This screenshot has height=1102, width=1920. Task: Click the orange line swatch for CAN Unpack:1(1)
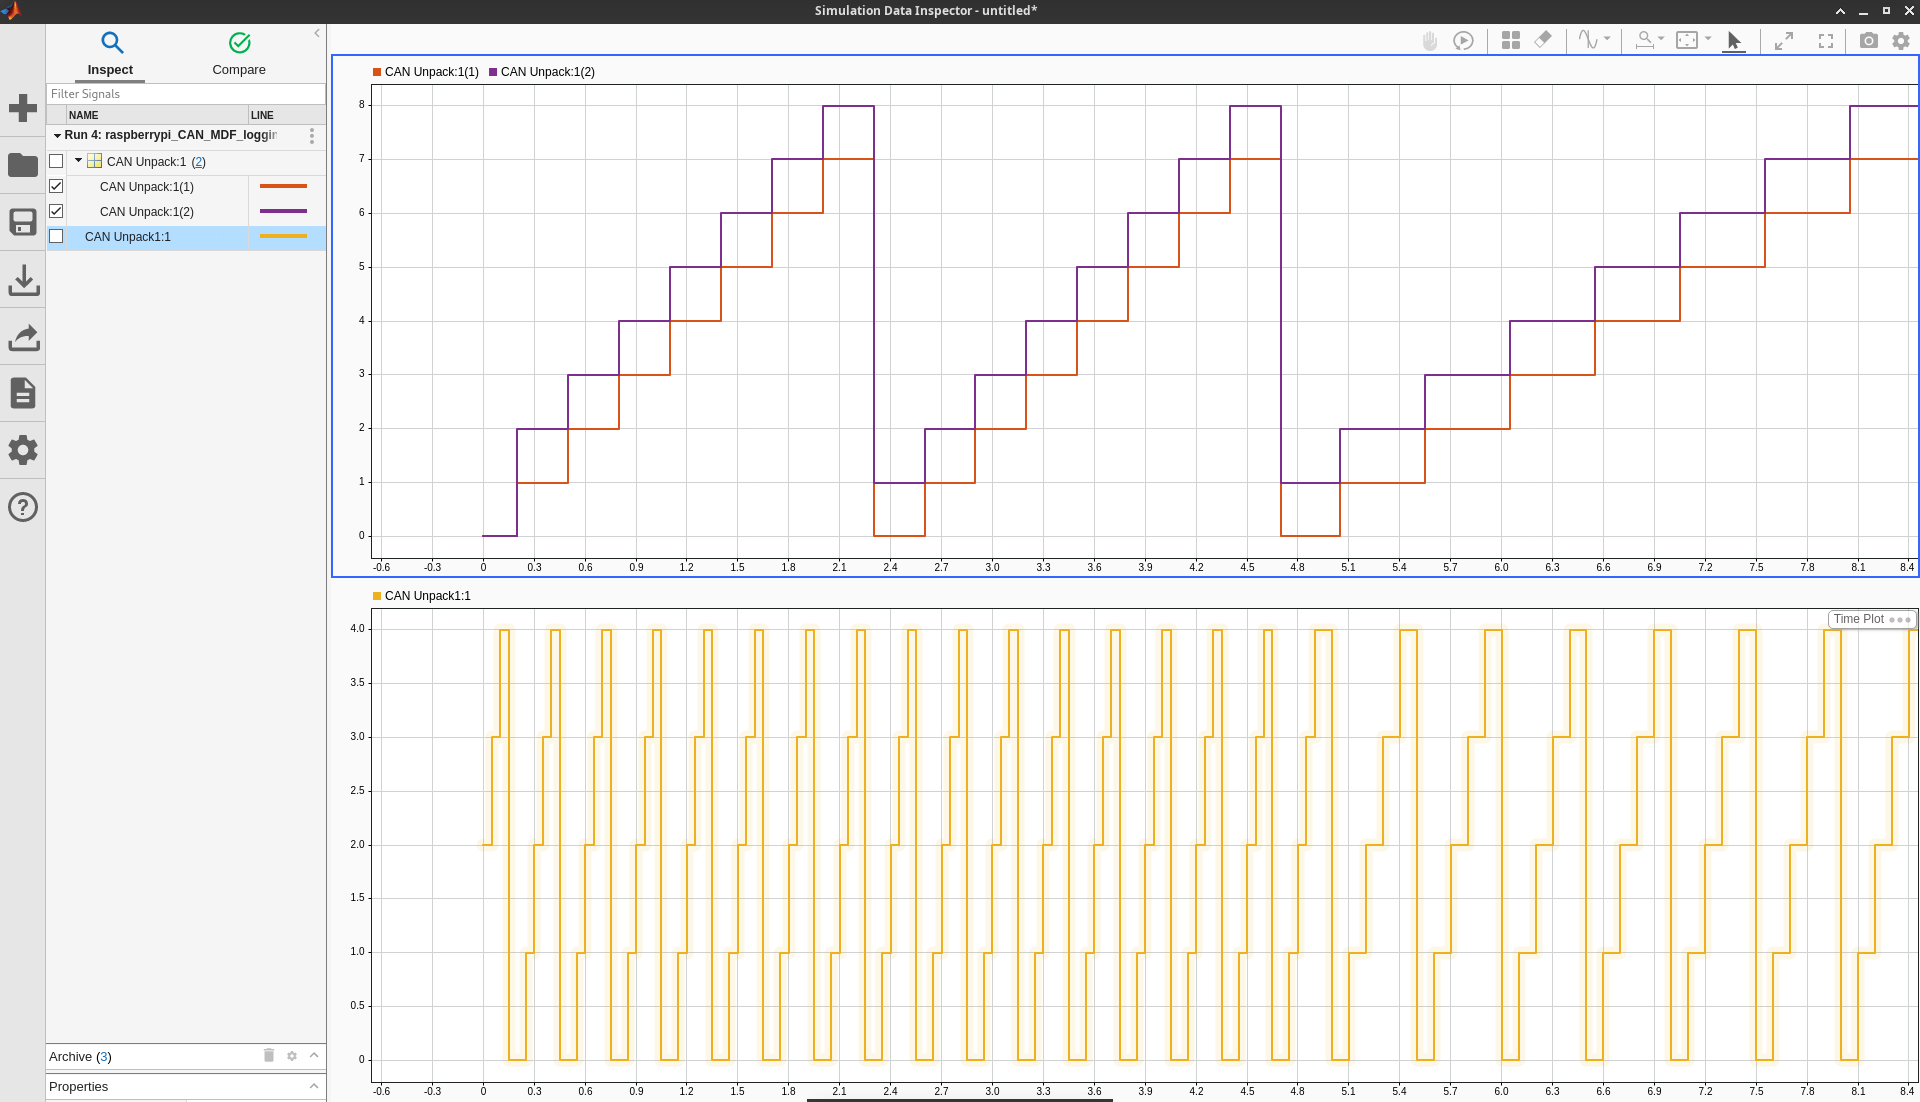283,186
